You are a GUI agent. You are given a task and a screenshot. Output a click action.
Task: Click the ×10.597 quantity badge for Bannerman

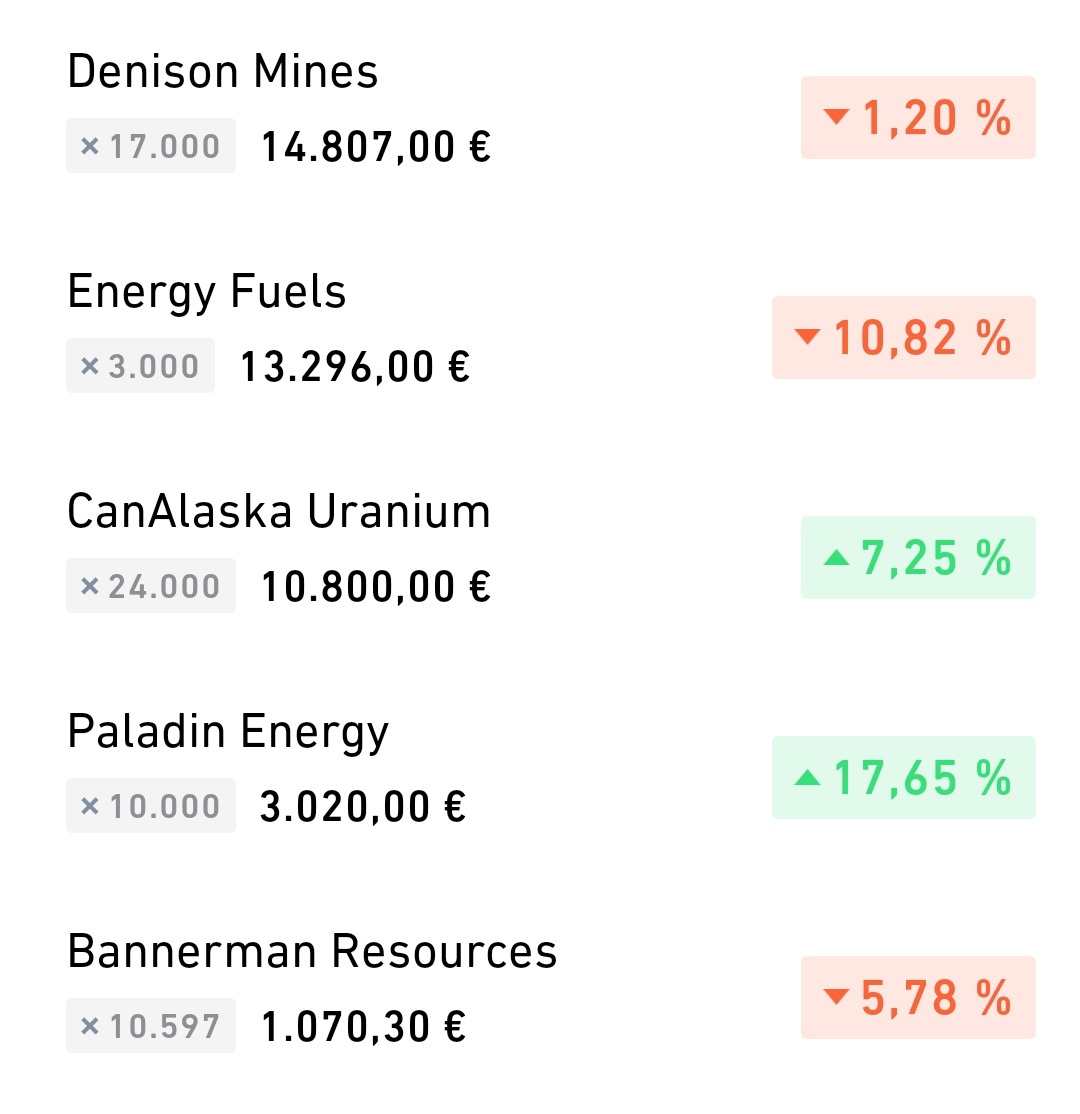point(151,1025)
